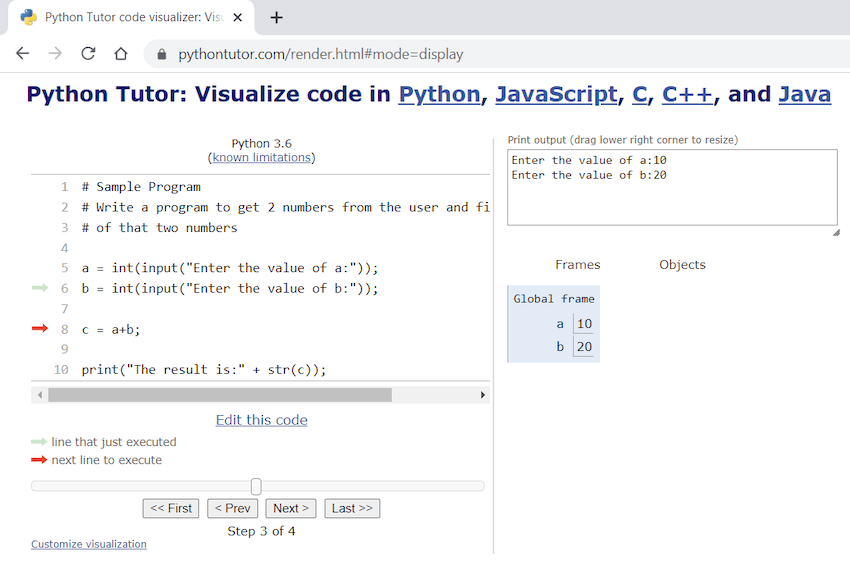Open Customize visualization link
Viewport: 850px width, 579px height.
coord(89,544)
